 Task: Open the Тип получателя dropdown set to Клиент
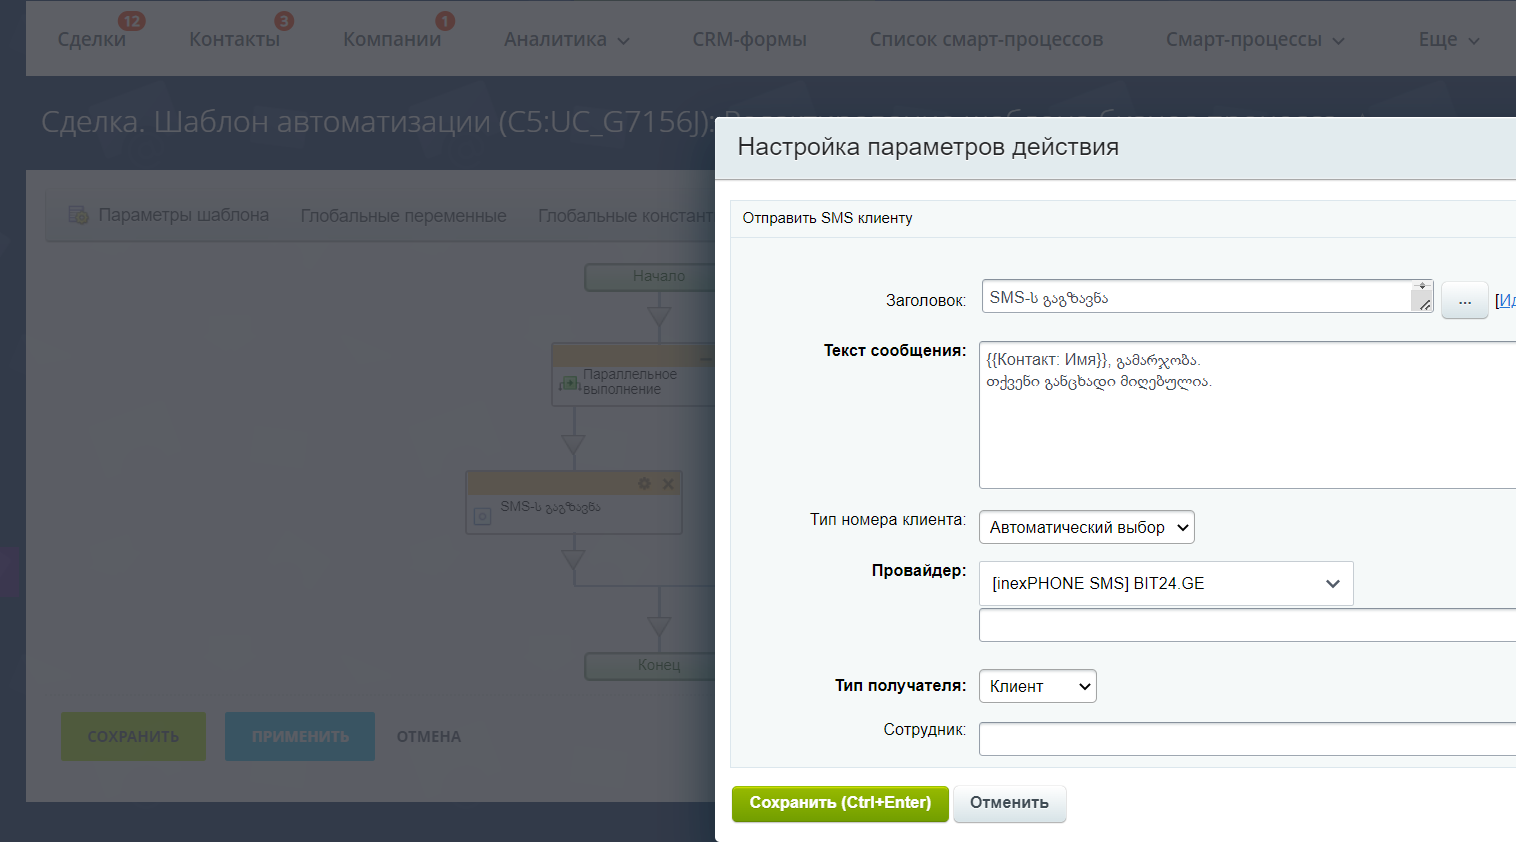pyautogui.click(x=1038, y=686)
